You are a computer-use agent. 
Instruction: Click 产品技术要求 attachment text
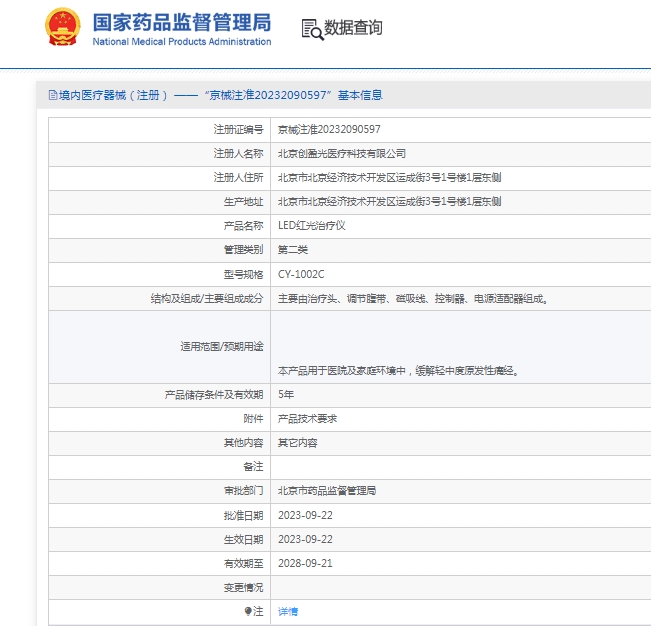[307, 419]
